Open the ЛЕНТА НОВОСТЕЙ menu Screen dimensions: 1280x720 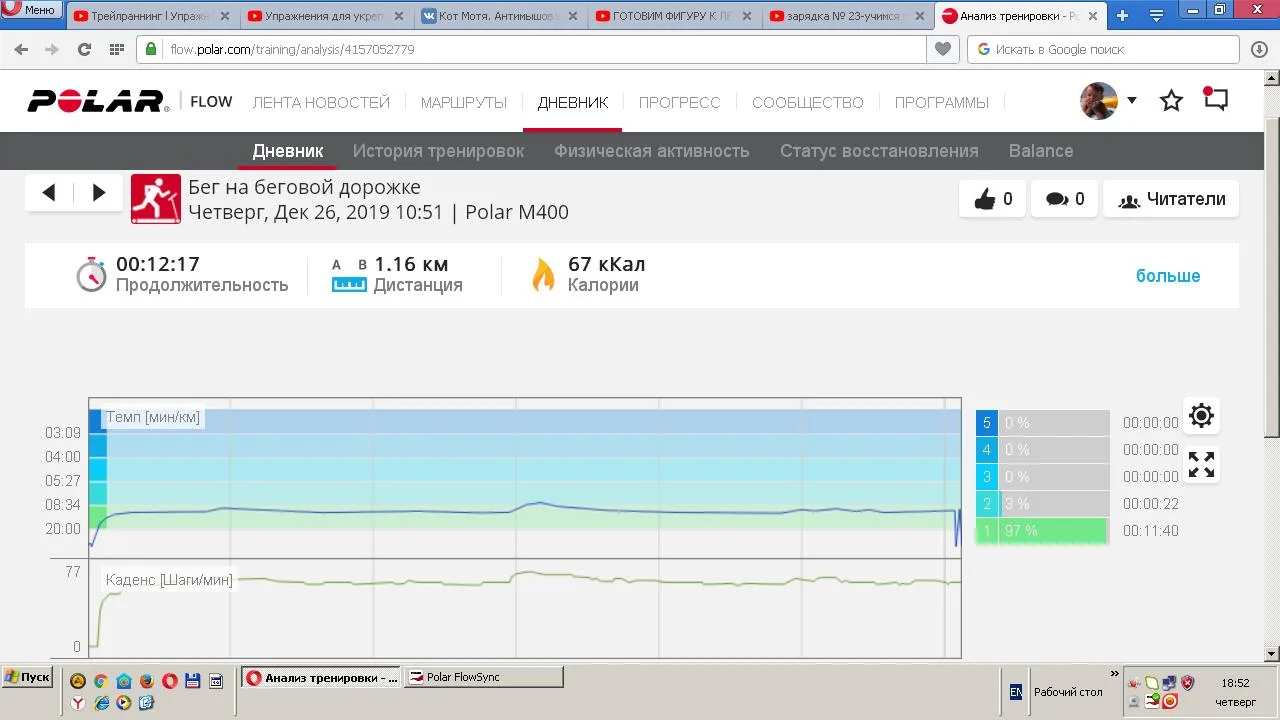coord(321,102)
